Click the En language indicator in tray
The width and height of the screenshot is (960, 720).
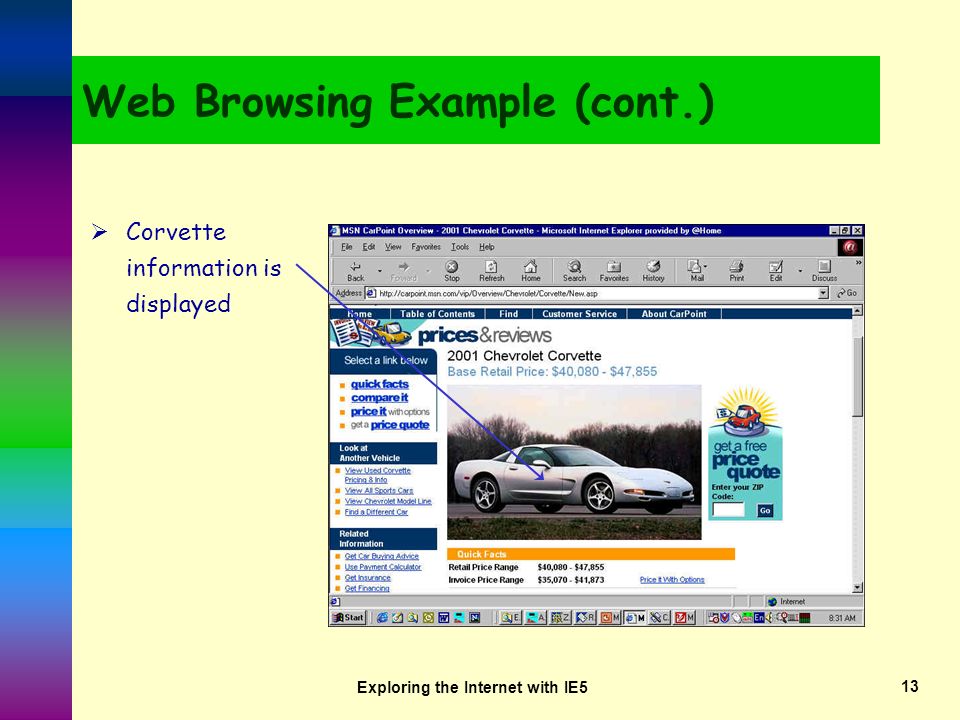click(759, 618)
